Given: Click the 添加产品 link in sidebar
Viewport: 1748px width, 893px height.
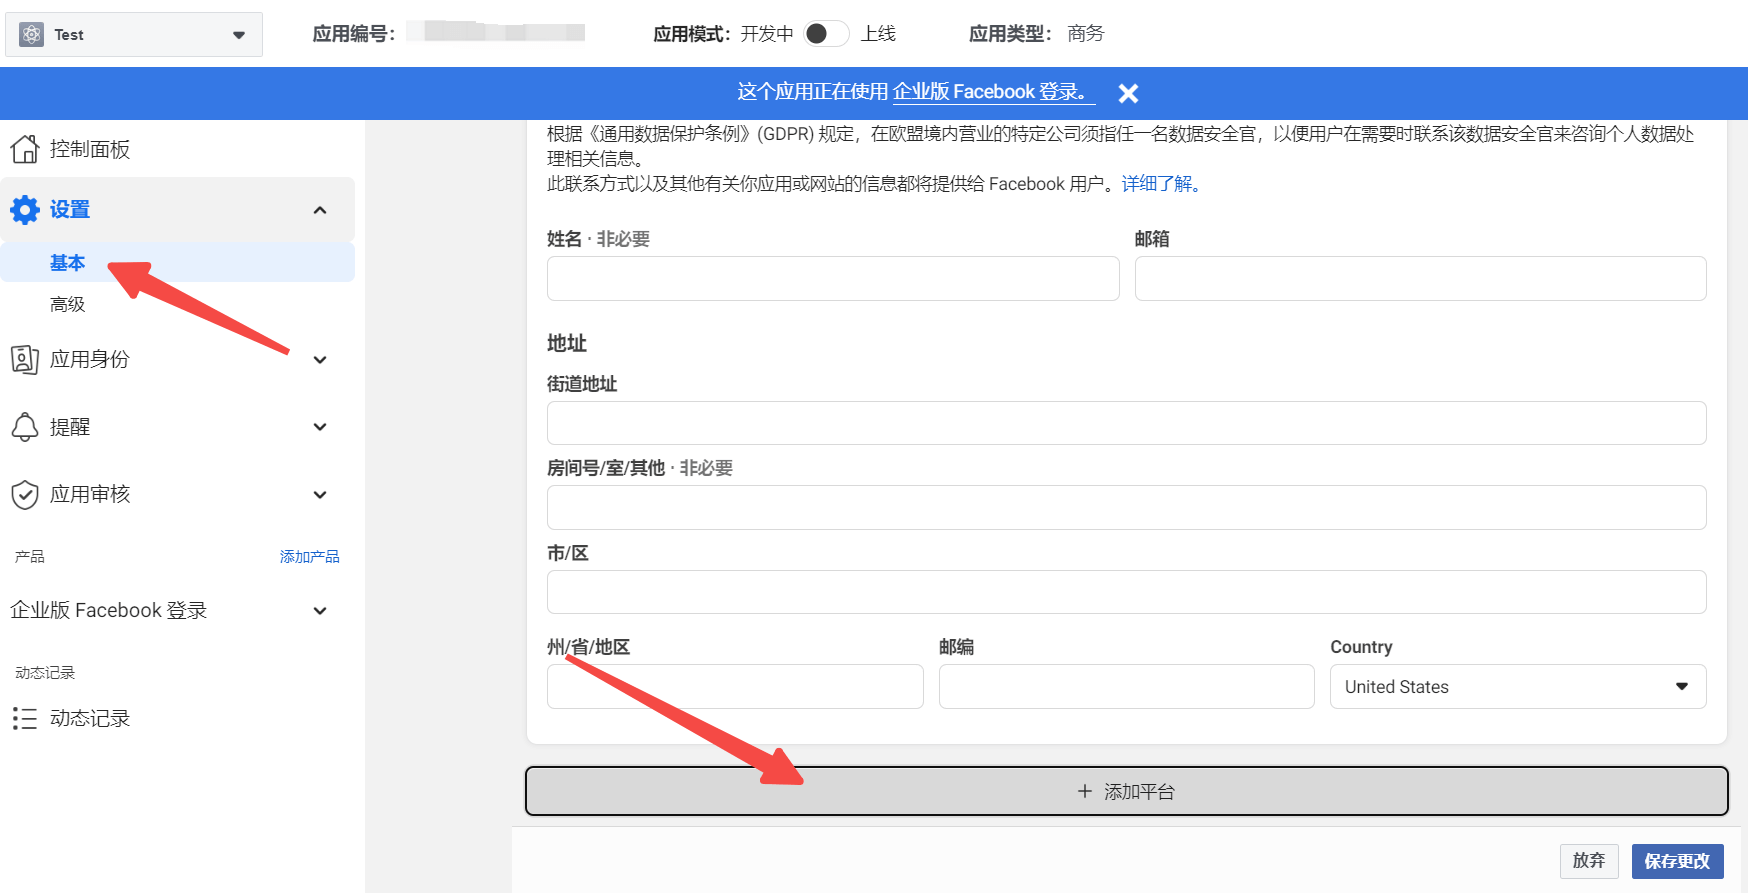Looking at the screenshot, I should point(309,557).
